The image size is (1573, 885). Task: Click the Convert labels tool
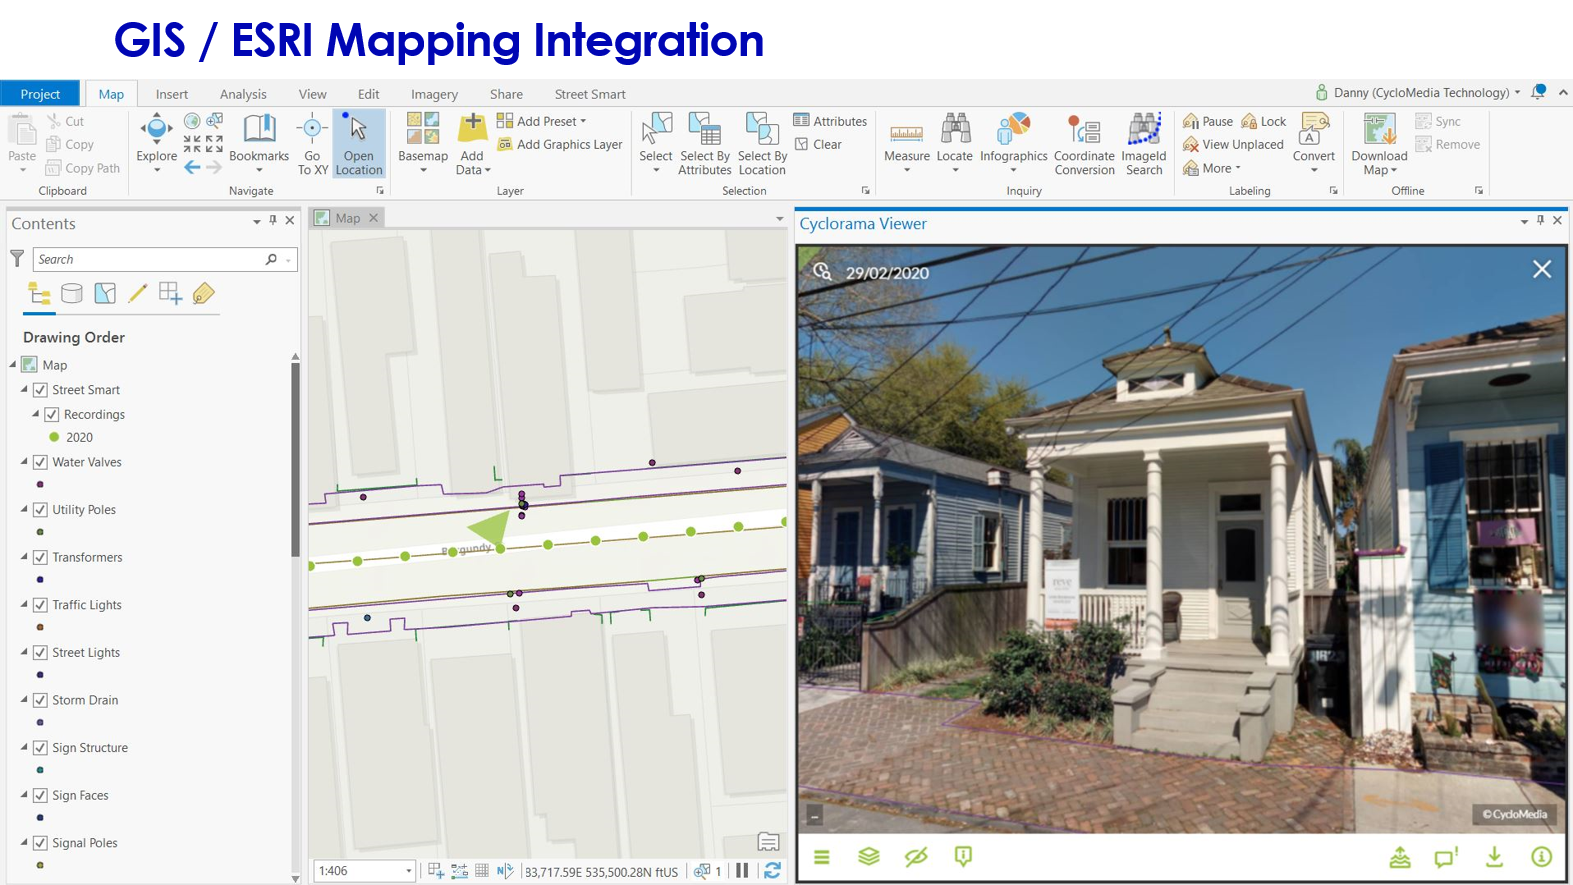[1314, 141]
